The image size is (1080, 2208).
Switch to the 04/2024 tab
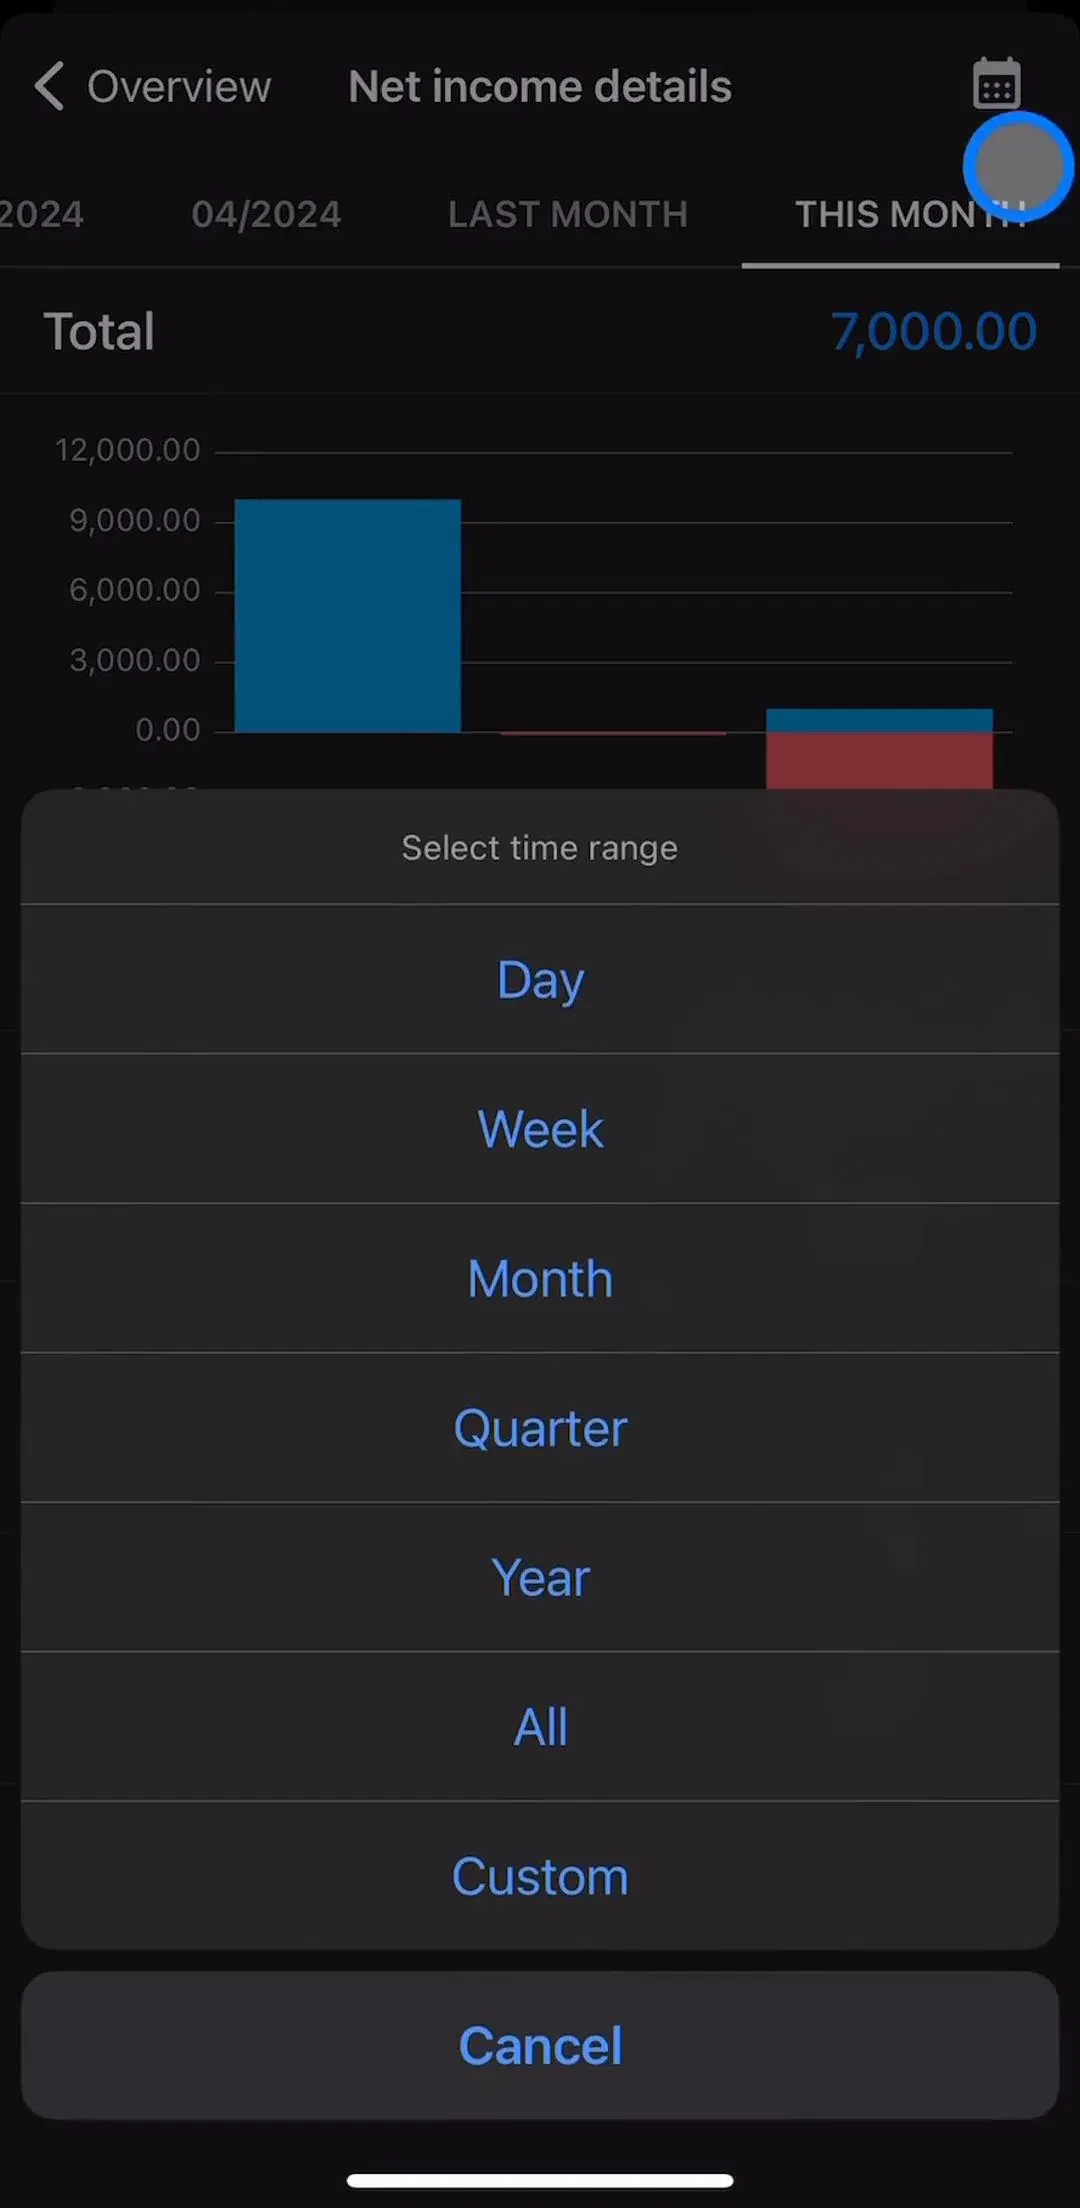(x=266, y=214)
